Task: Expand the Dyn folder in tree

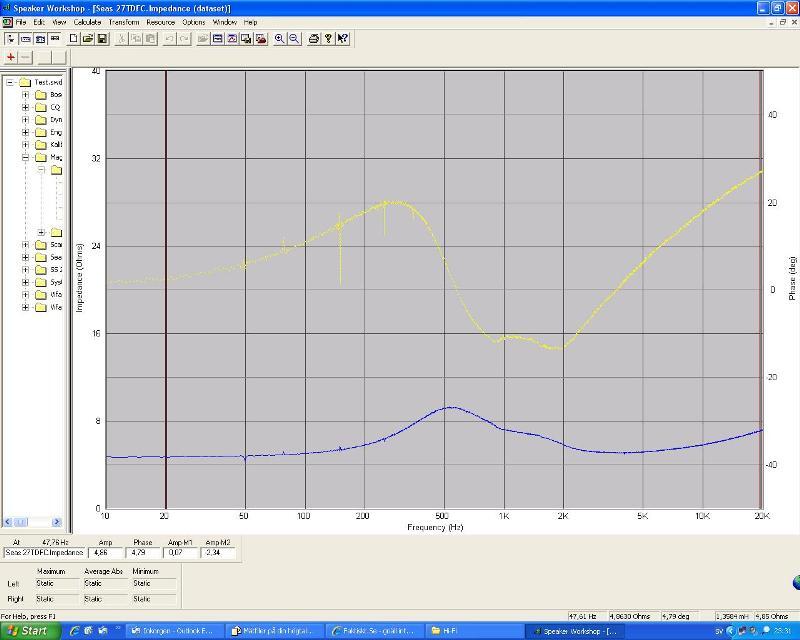Action: pos(25,120)
